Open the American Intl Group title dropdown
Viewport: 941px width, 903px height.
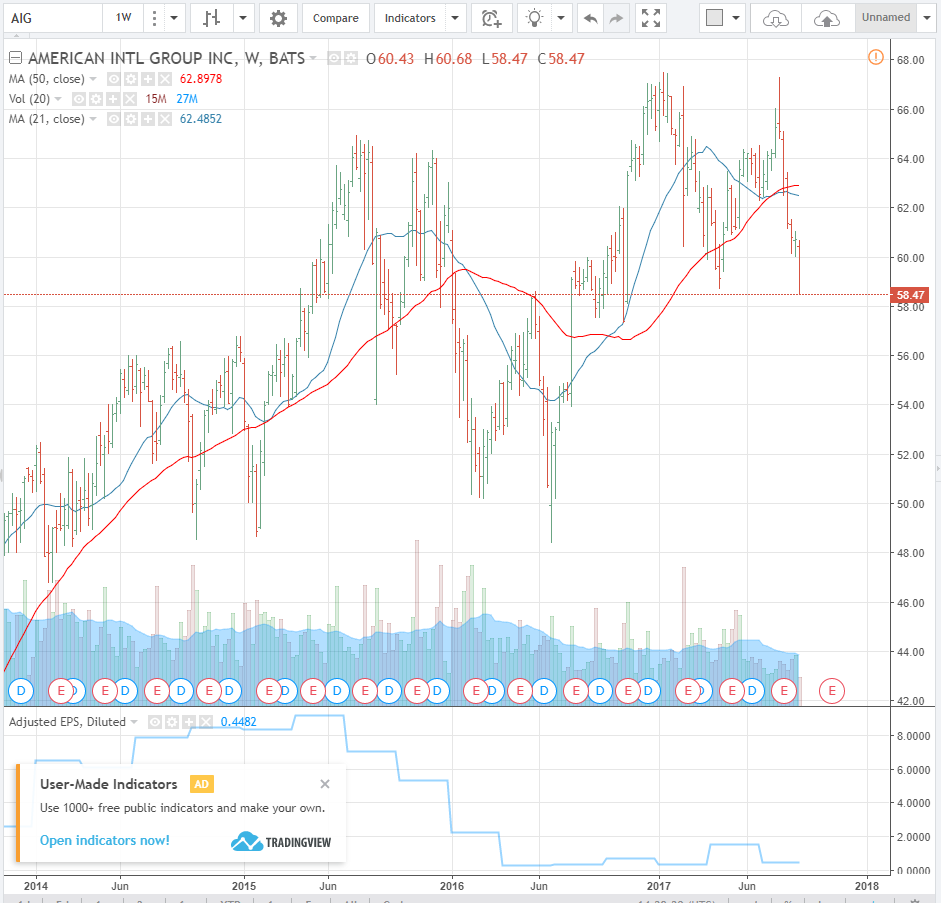point(313,58)
